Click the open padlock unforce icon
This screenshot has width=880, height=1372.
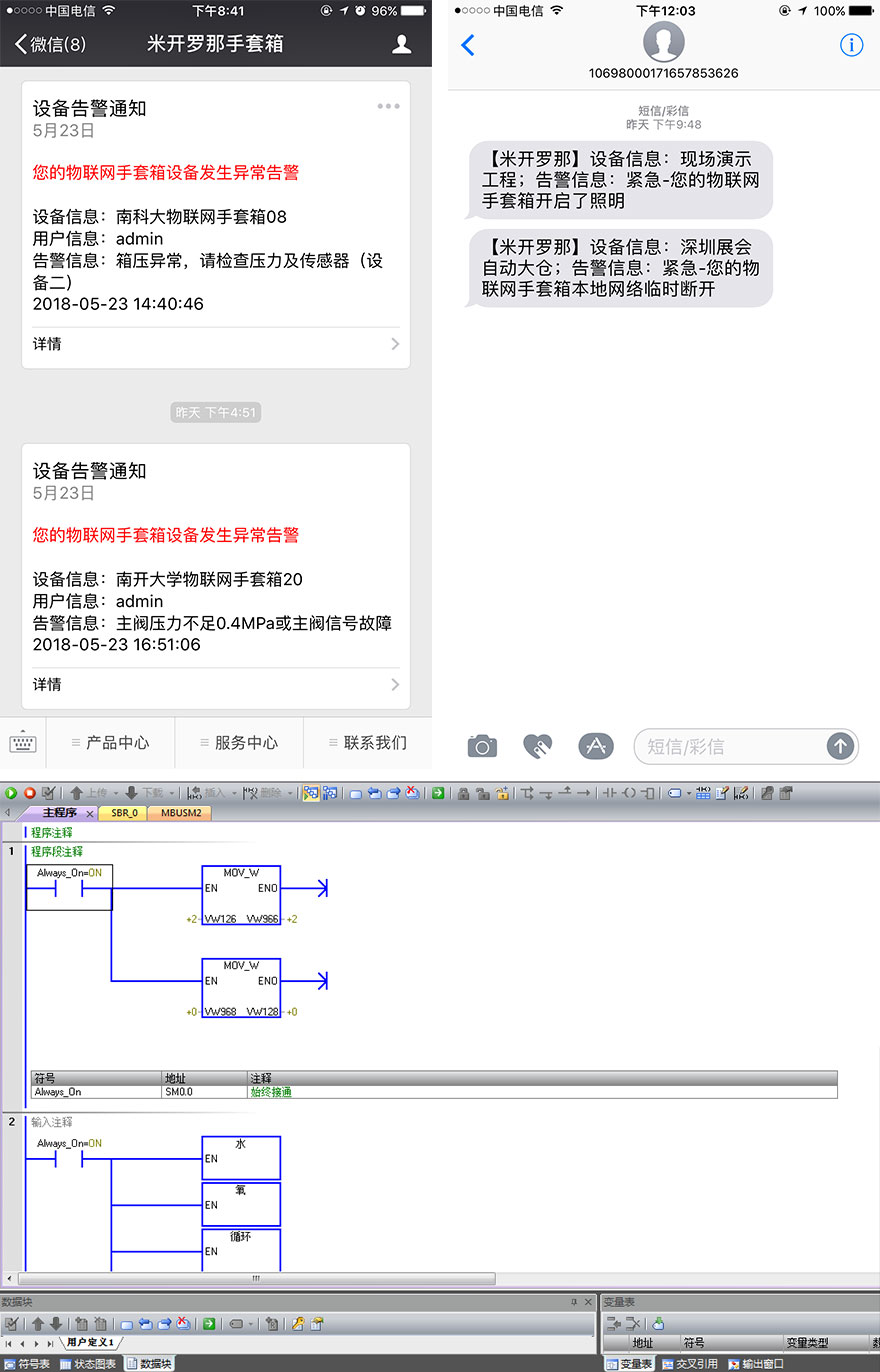(x=482, y=793)
